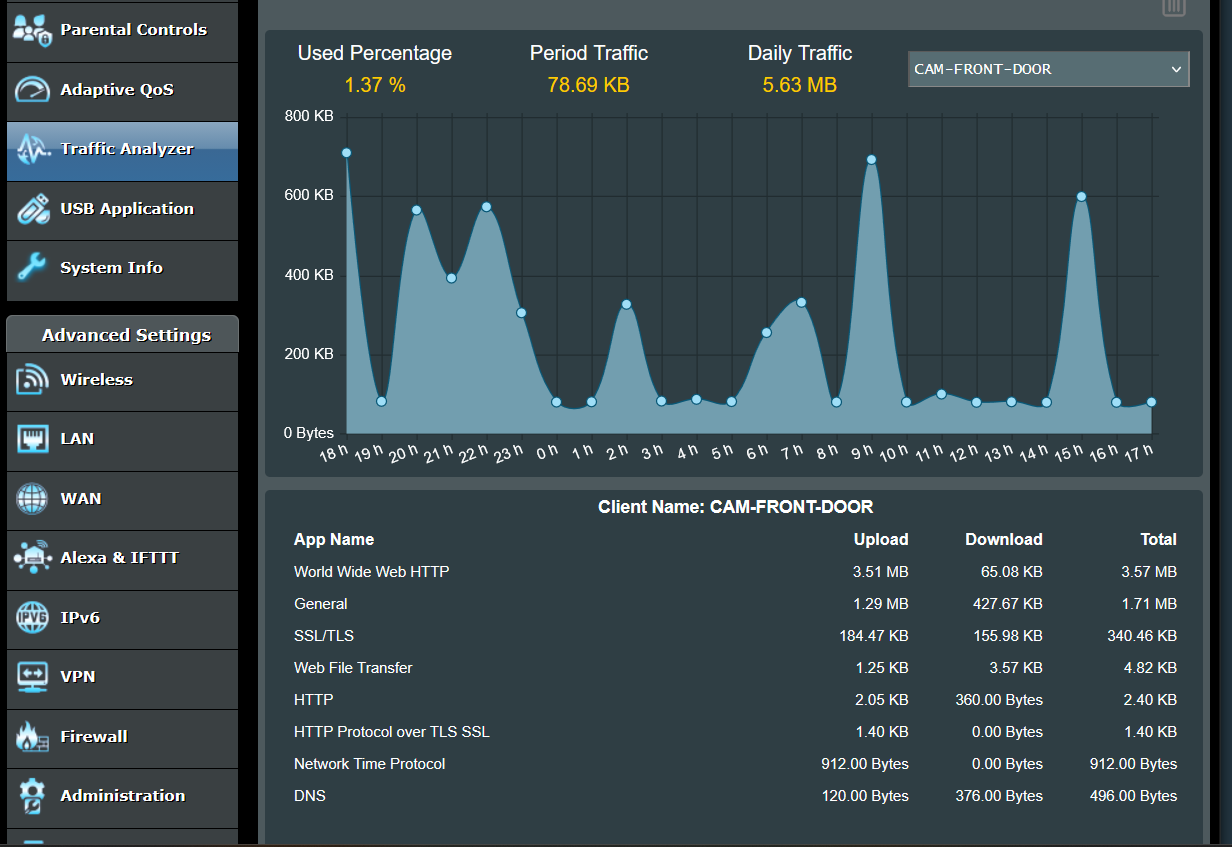Open Adaptive QoS gauge icon
This screenshot has height=847, width=1232.
click(x=32, y=90)
